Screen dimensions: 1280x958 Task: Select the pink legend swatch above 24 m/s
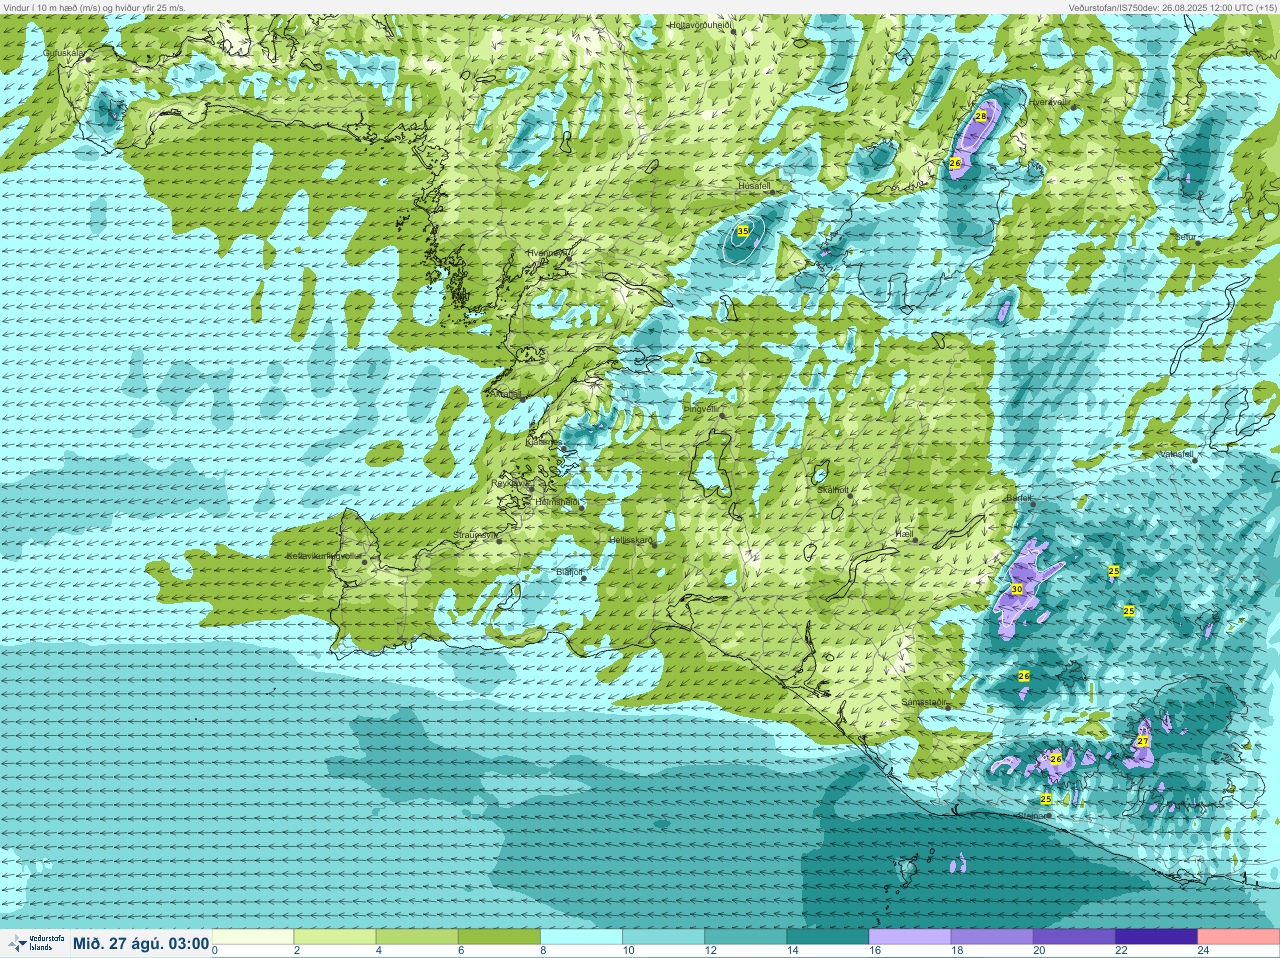pyautogui.click(x=1237, y=937)
